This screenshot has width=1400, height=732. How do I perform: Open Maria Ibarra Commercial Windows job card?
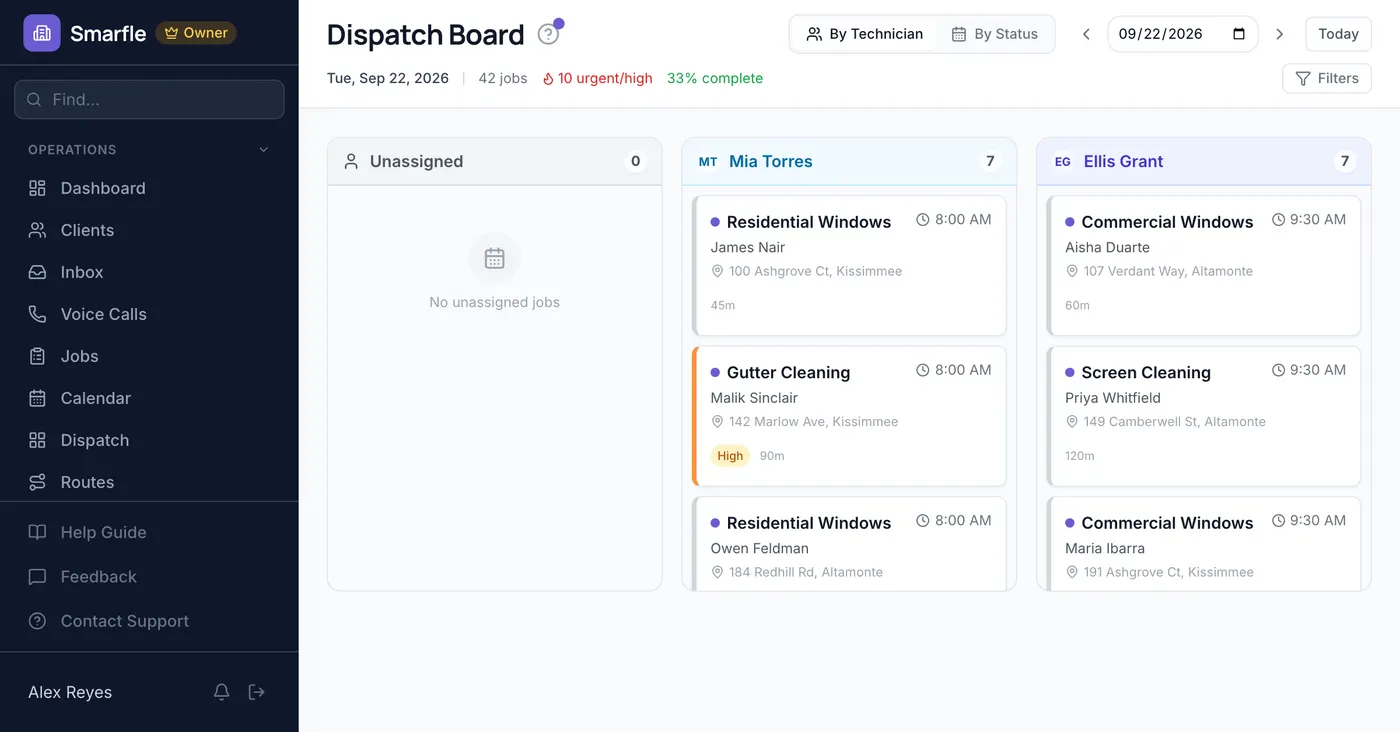1204,544
